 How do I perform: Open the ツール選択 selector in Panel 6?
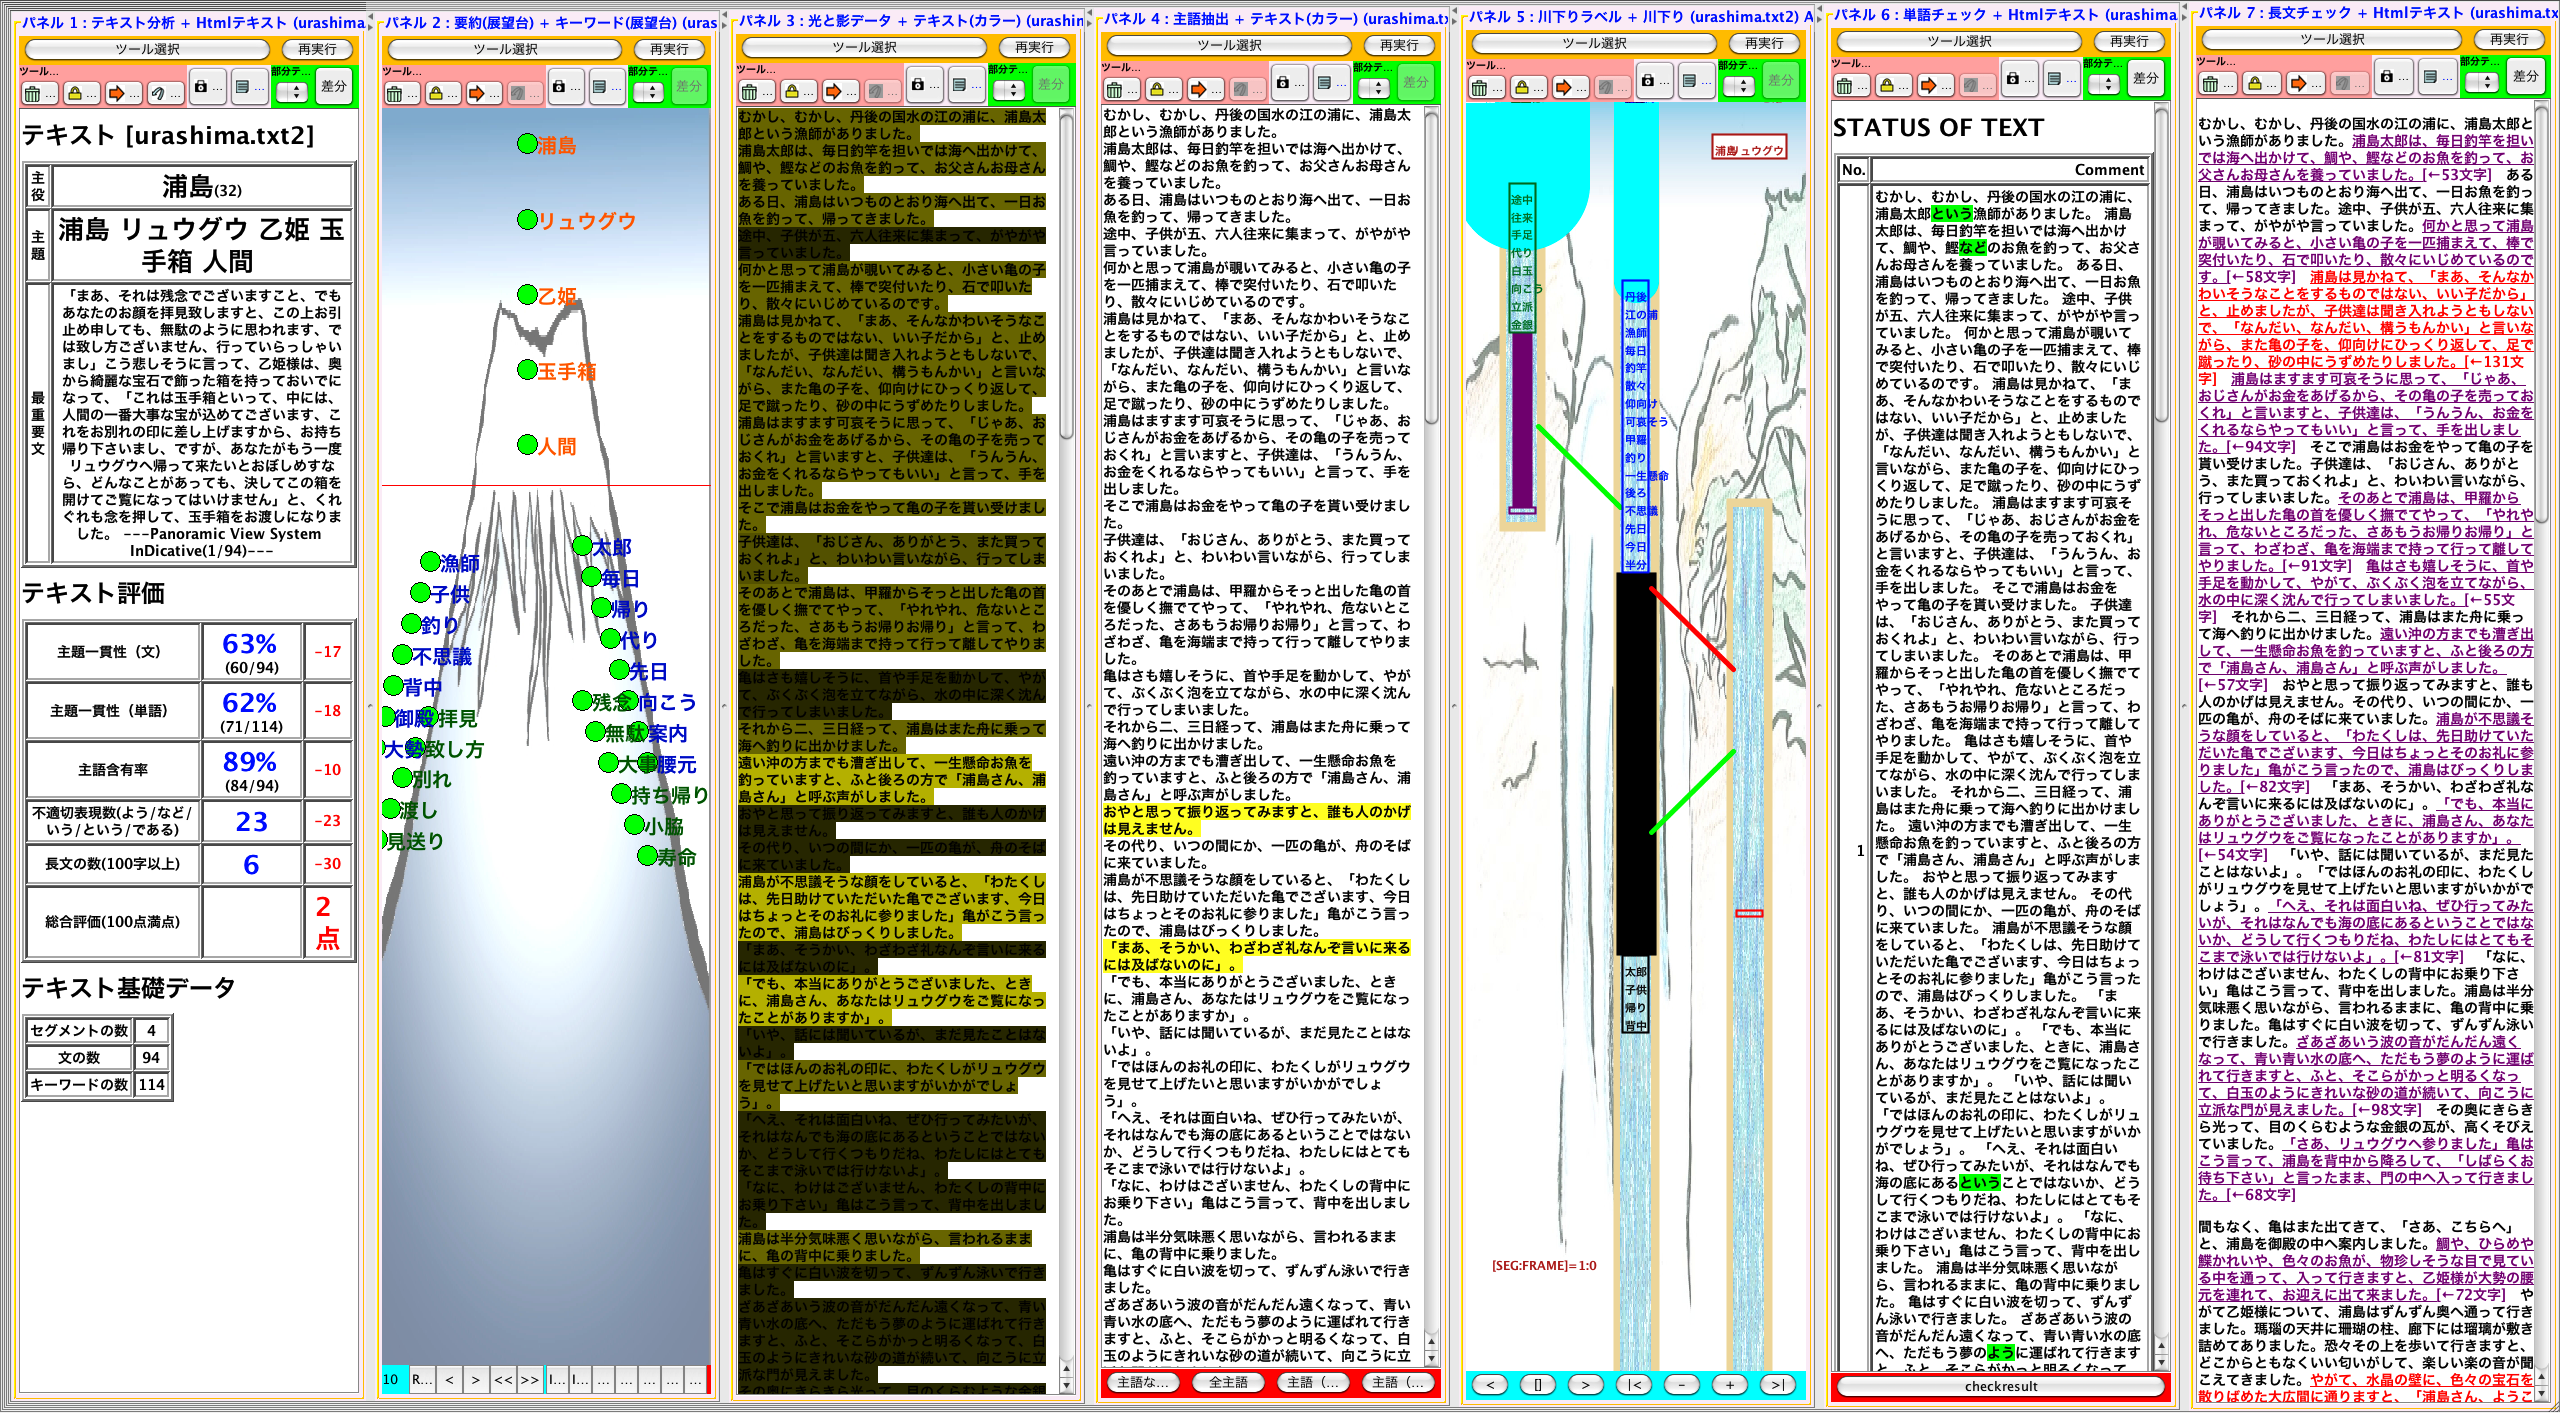(x=1958, y=41)
